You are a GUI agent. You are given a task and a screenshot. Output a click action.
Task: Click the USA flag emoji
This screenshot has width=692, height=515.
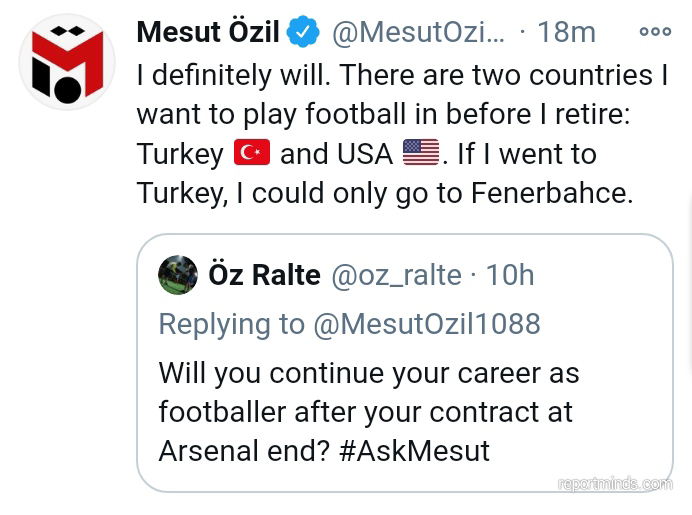coord(421,153)
